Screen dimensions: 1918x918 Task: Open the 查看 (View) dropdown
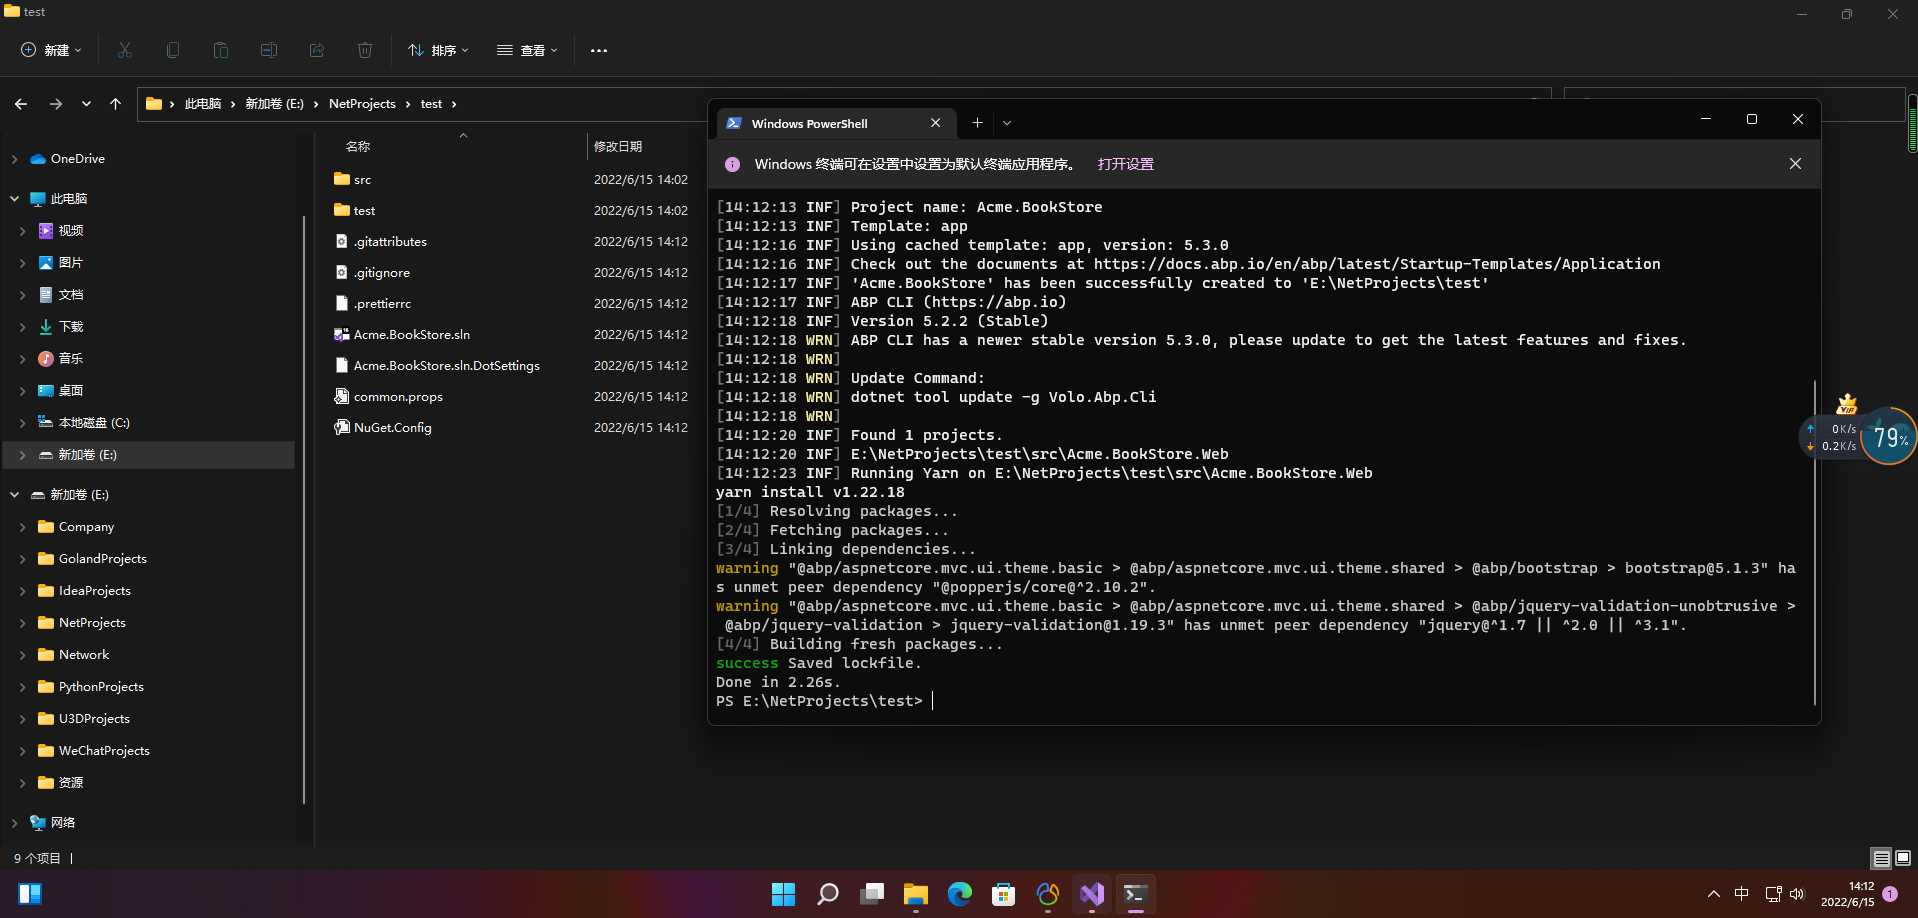pos(527,50)
